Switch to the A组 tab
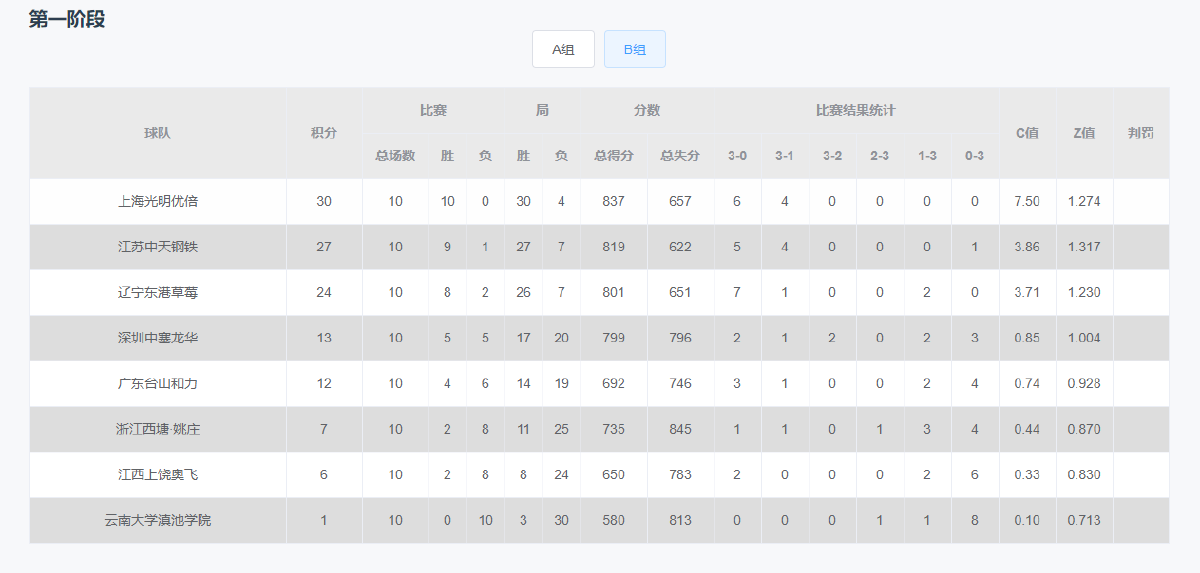This screenshot has width=1200, height=573. pos(563,49)
